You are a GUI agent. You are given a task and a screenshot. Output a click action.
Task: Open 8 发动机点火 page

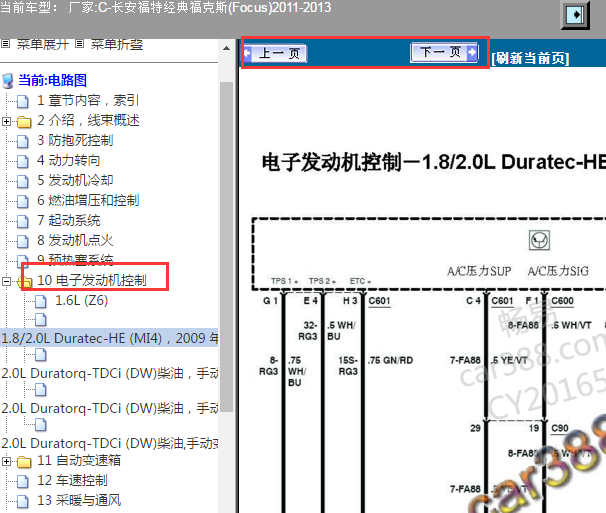[x=75, y=240]
